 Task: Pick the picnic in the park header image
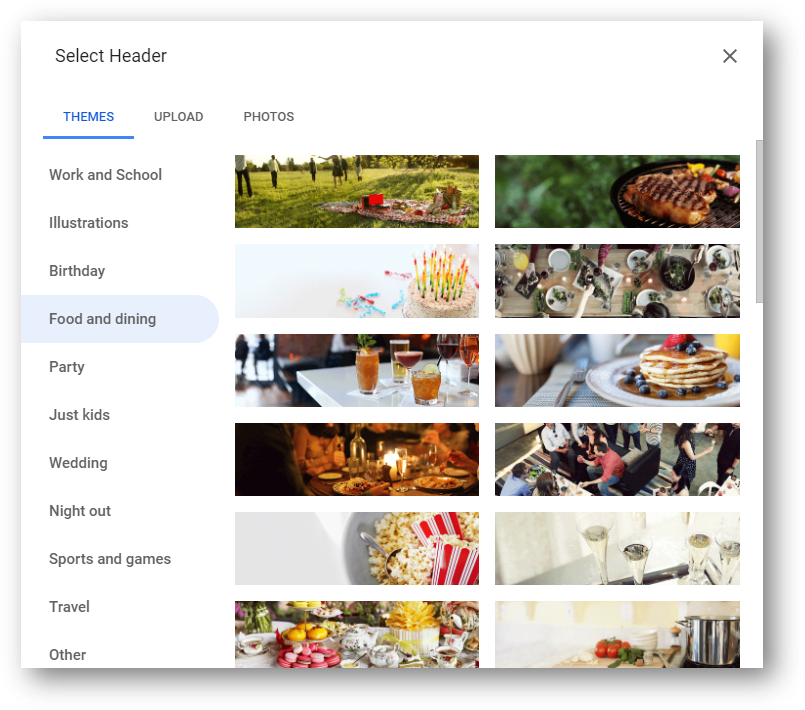(x=357, y=191)
